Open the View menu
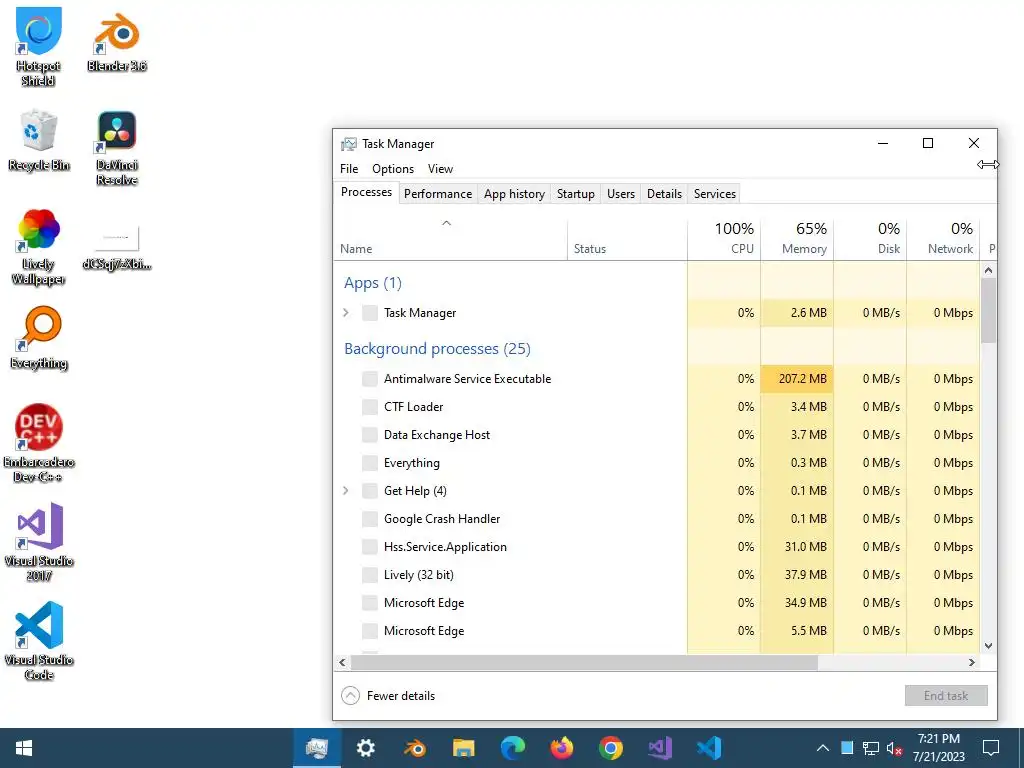The width and height of the screenshot is (1024, 768). click(440, 169)
